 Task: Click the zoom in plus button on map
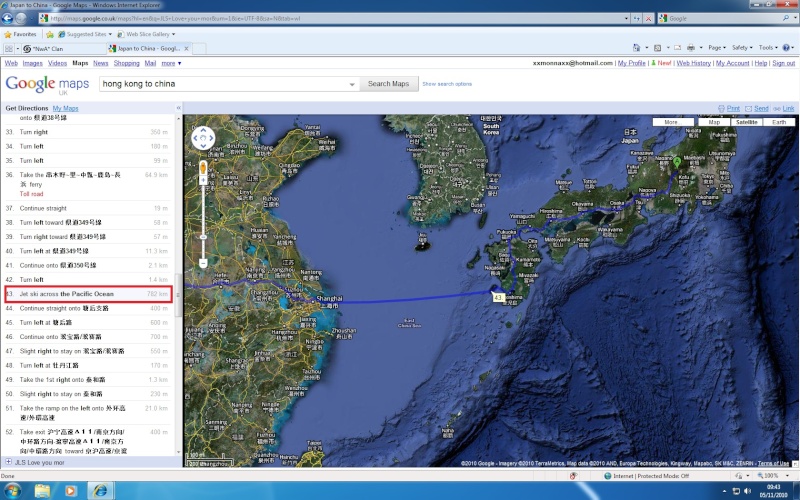click(203, 180)
